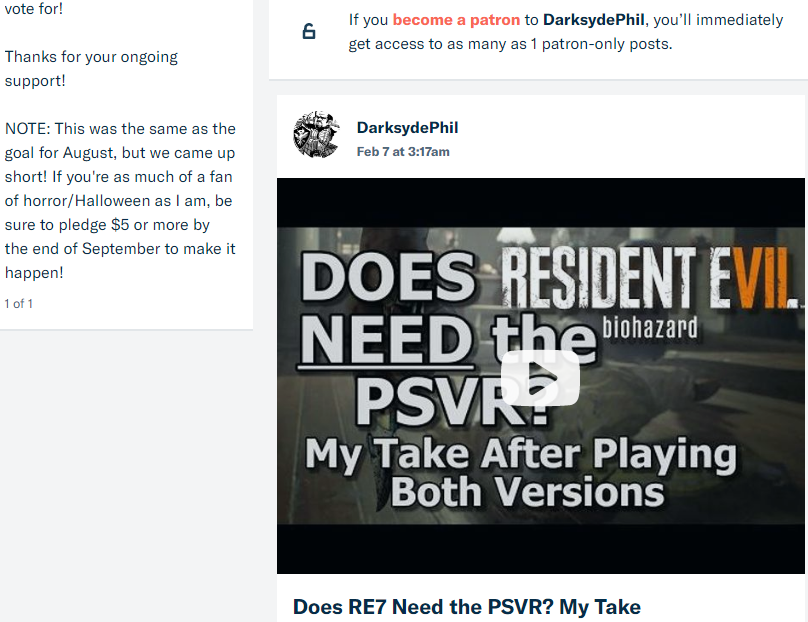Click the Resident Evil video thumbnail image

coord(541,376)
